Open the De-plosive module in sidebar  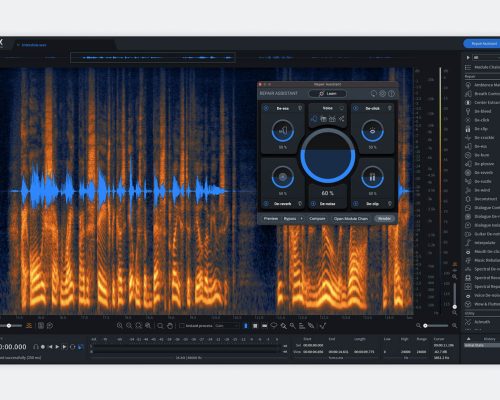point(482,164)
